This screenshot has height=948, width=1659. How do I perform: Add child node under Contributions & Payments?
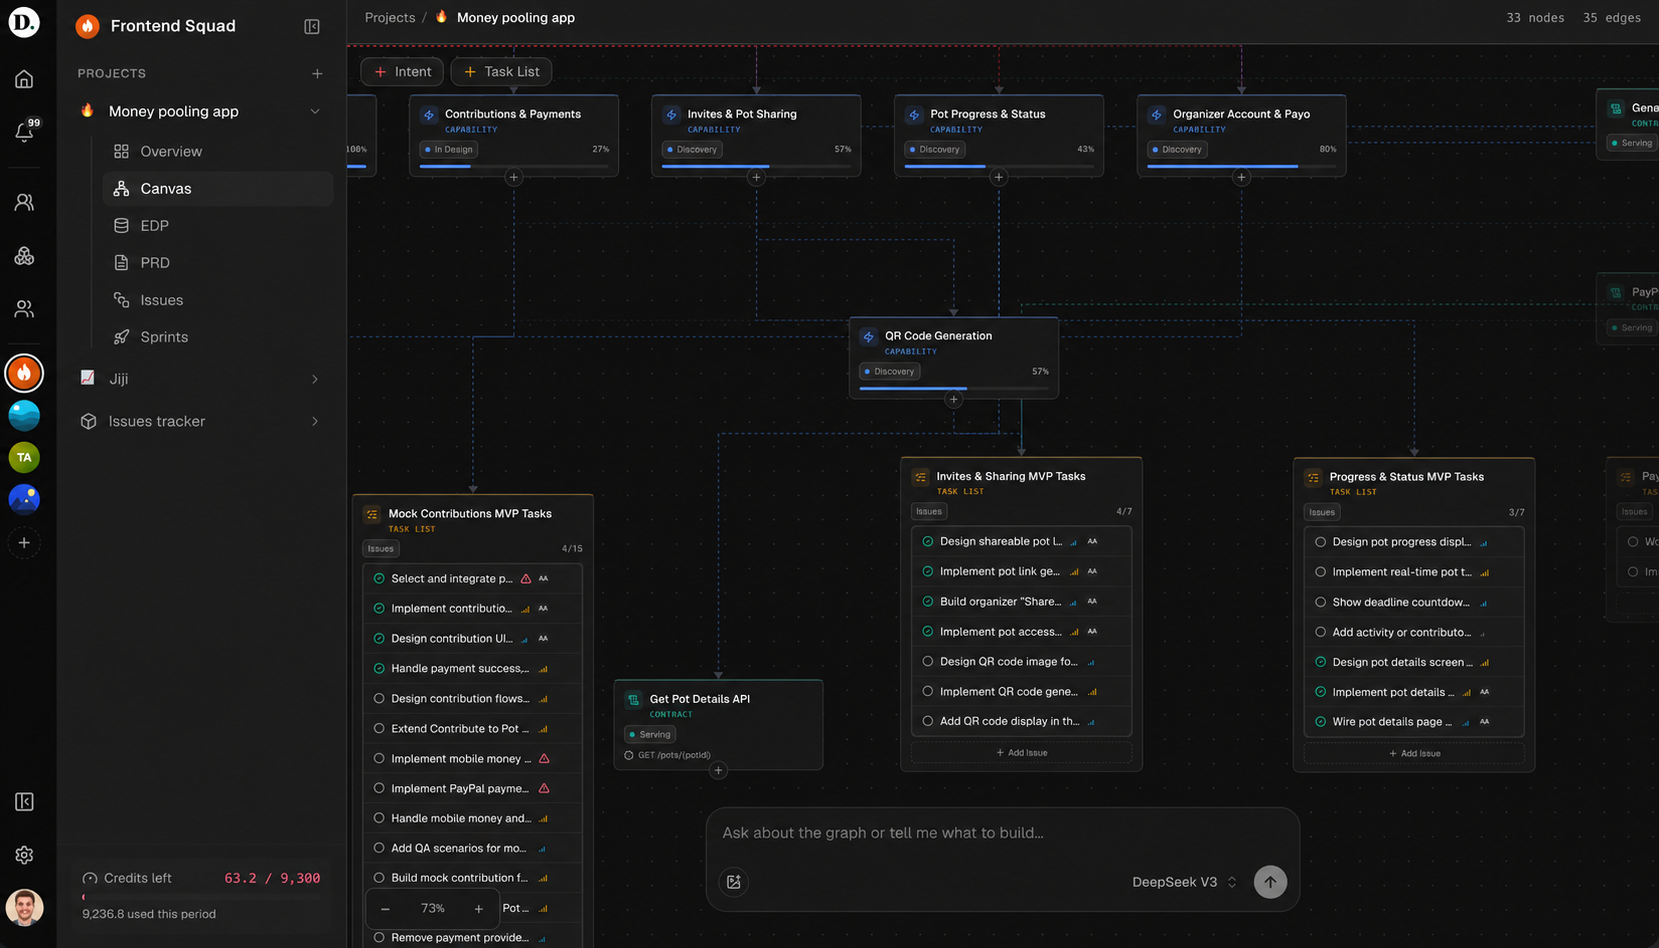[514, 177]
